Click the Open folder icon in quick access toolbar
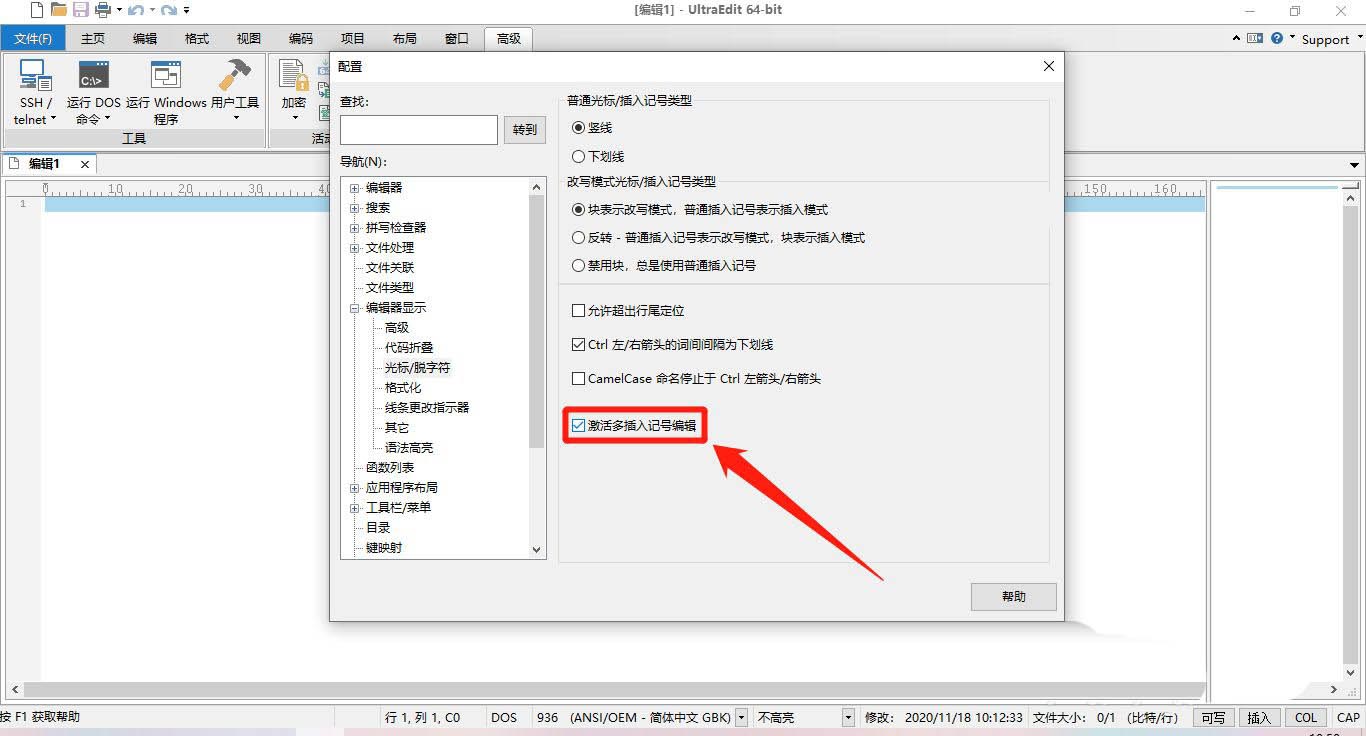The height and width of the screenshot is (736, 1366). tap(59, 10)
